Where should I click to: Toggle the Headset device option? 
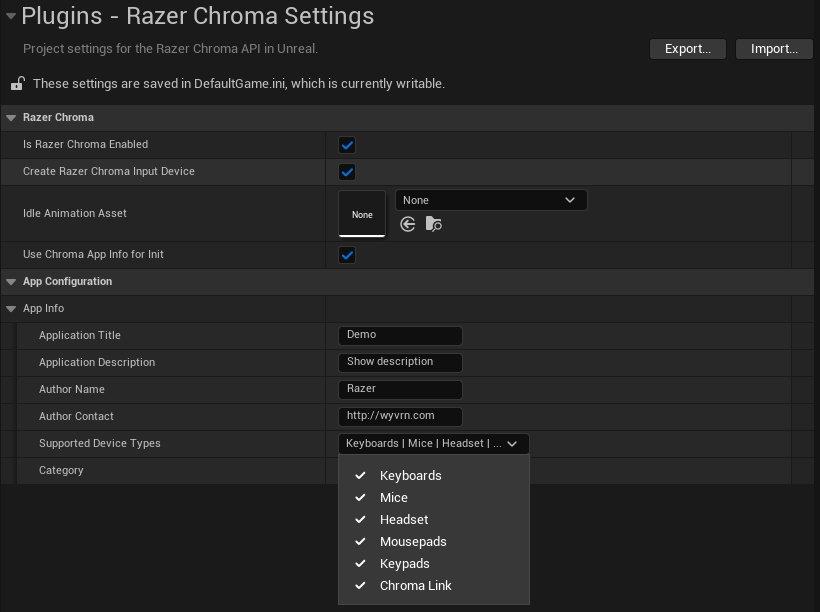point(403,520)
